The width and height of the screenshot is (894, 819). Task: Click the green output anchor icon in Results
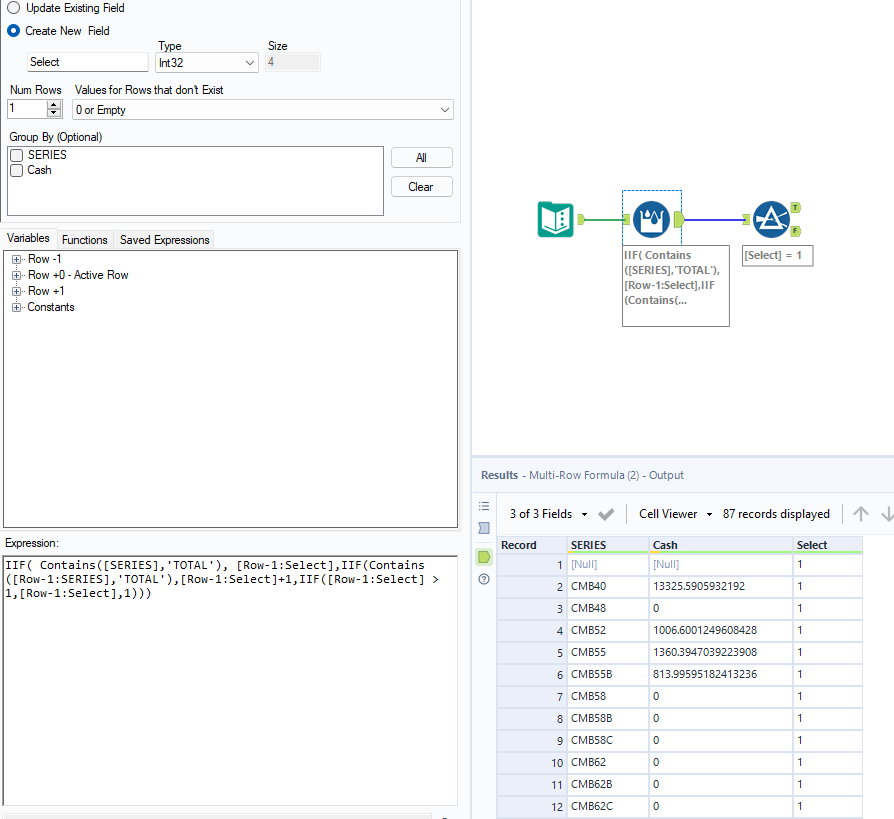pyautogui.click(x=484, y=558)
